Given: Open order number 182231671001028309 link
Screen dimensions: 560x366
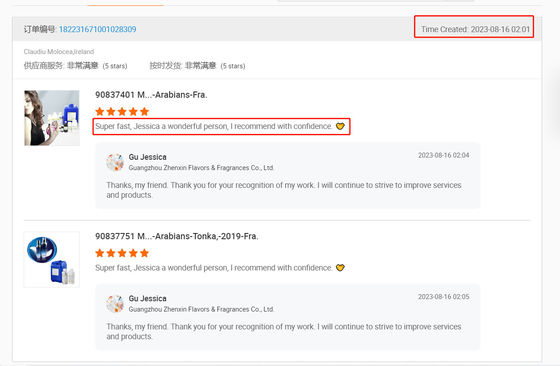Looking at the screenshot, I should click(98, 29).
